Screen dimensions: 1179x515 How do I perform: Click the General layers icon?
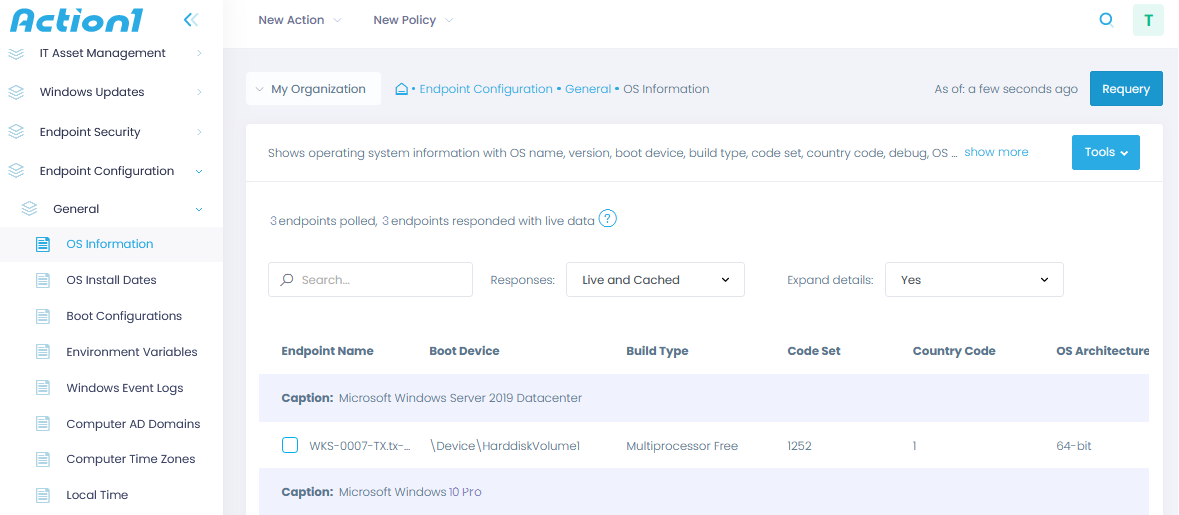click(29, 208)
